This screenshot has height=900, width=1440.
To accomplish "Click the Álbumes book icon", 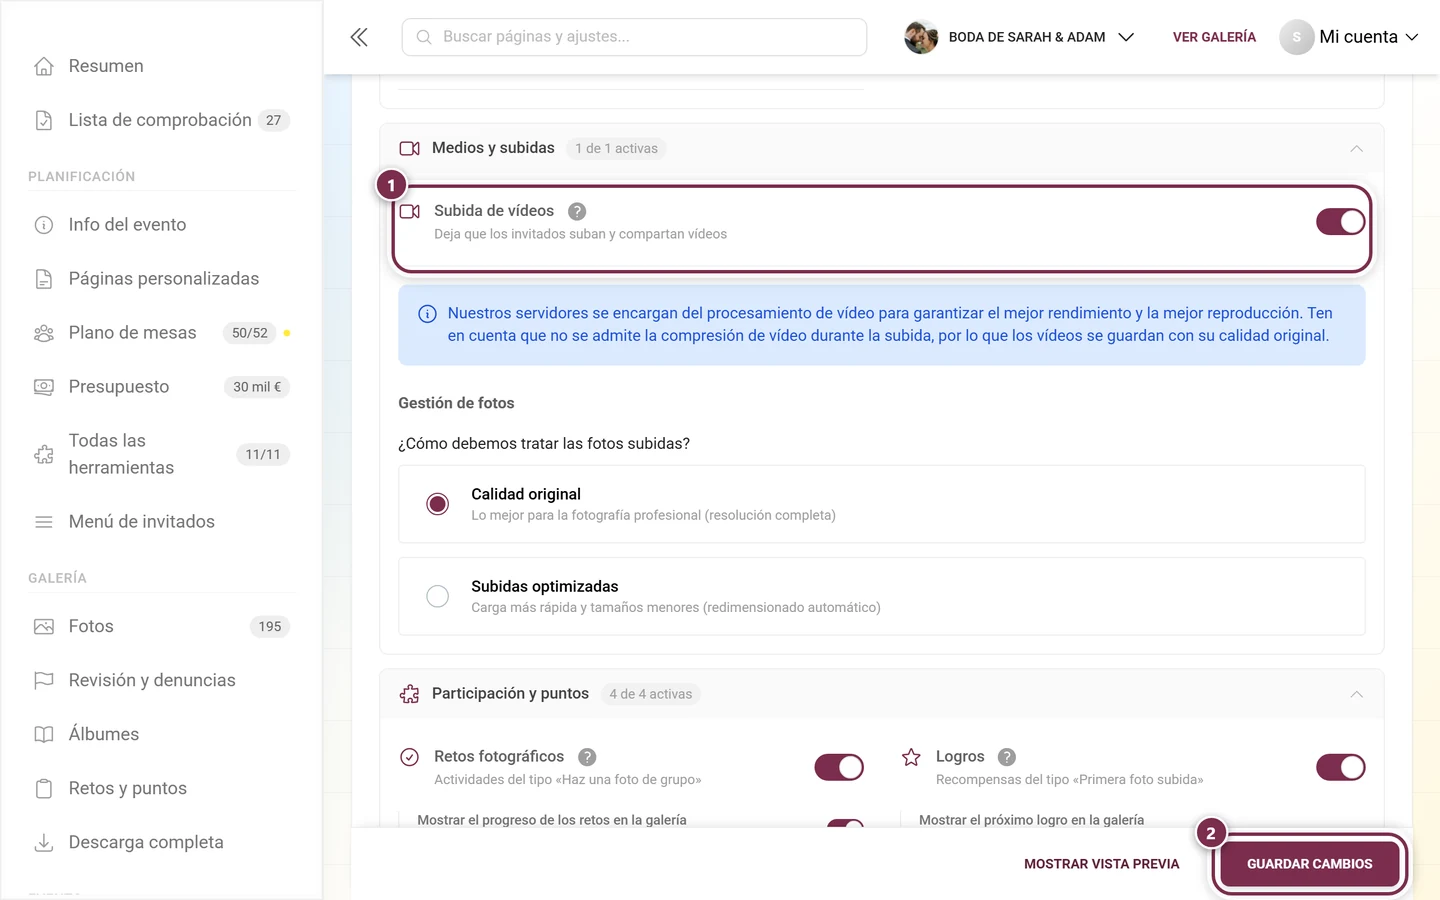I will [44, 735].
